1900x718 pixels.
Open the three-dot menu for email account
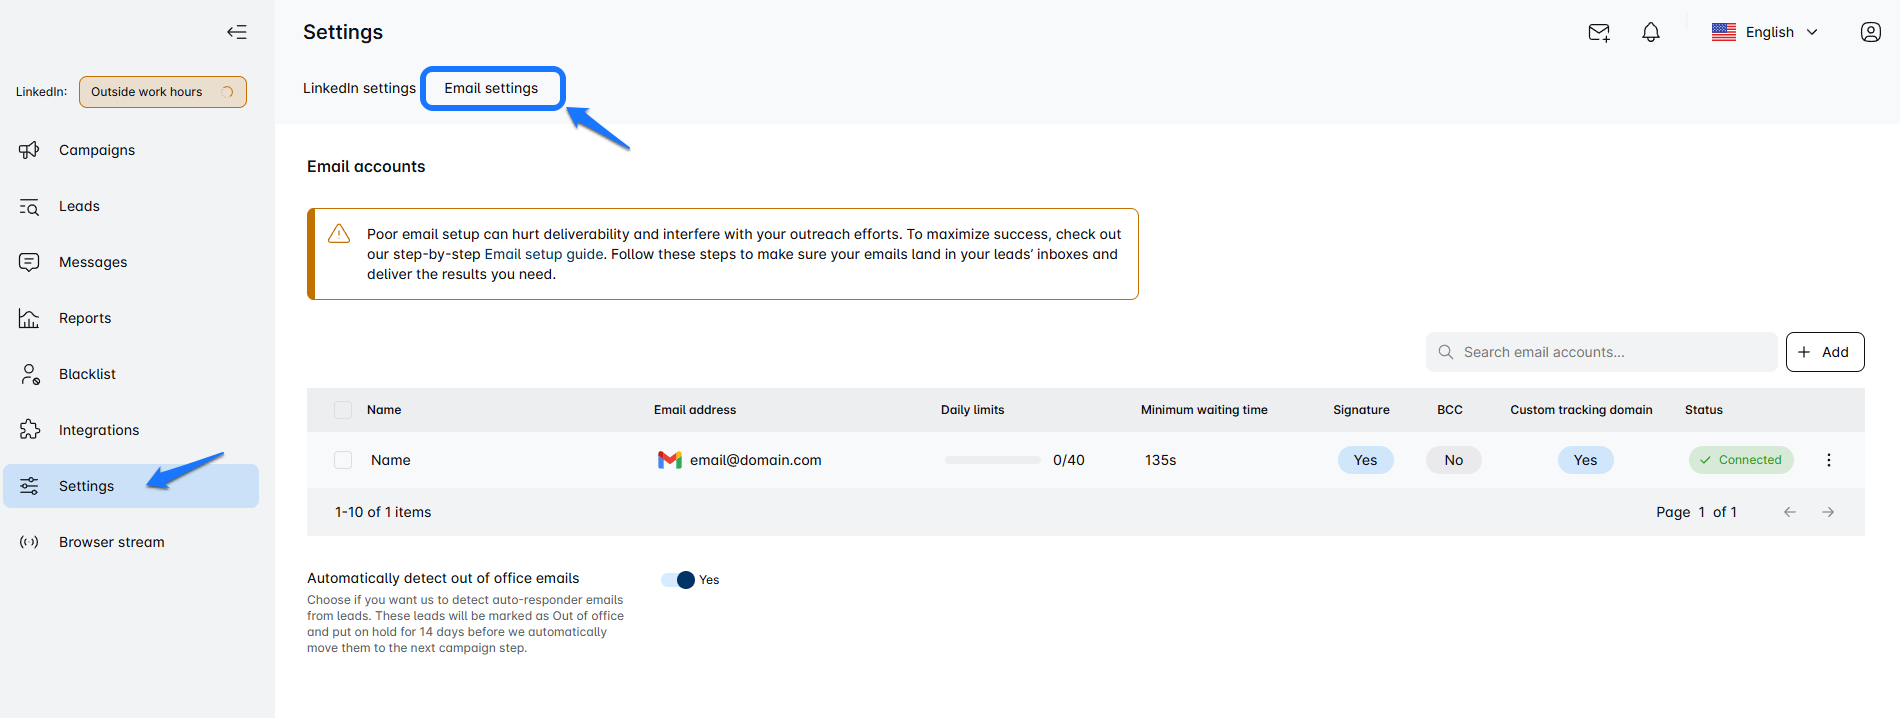click(1828, 460)
